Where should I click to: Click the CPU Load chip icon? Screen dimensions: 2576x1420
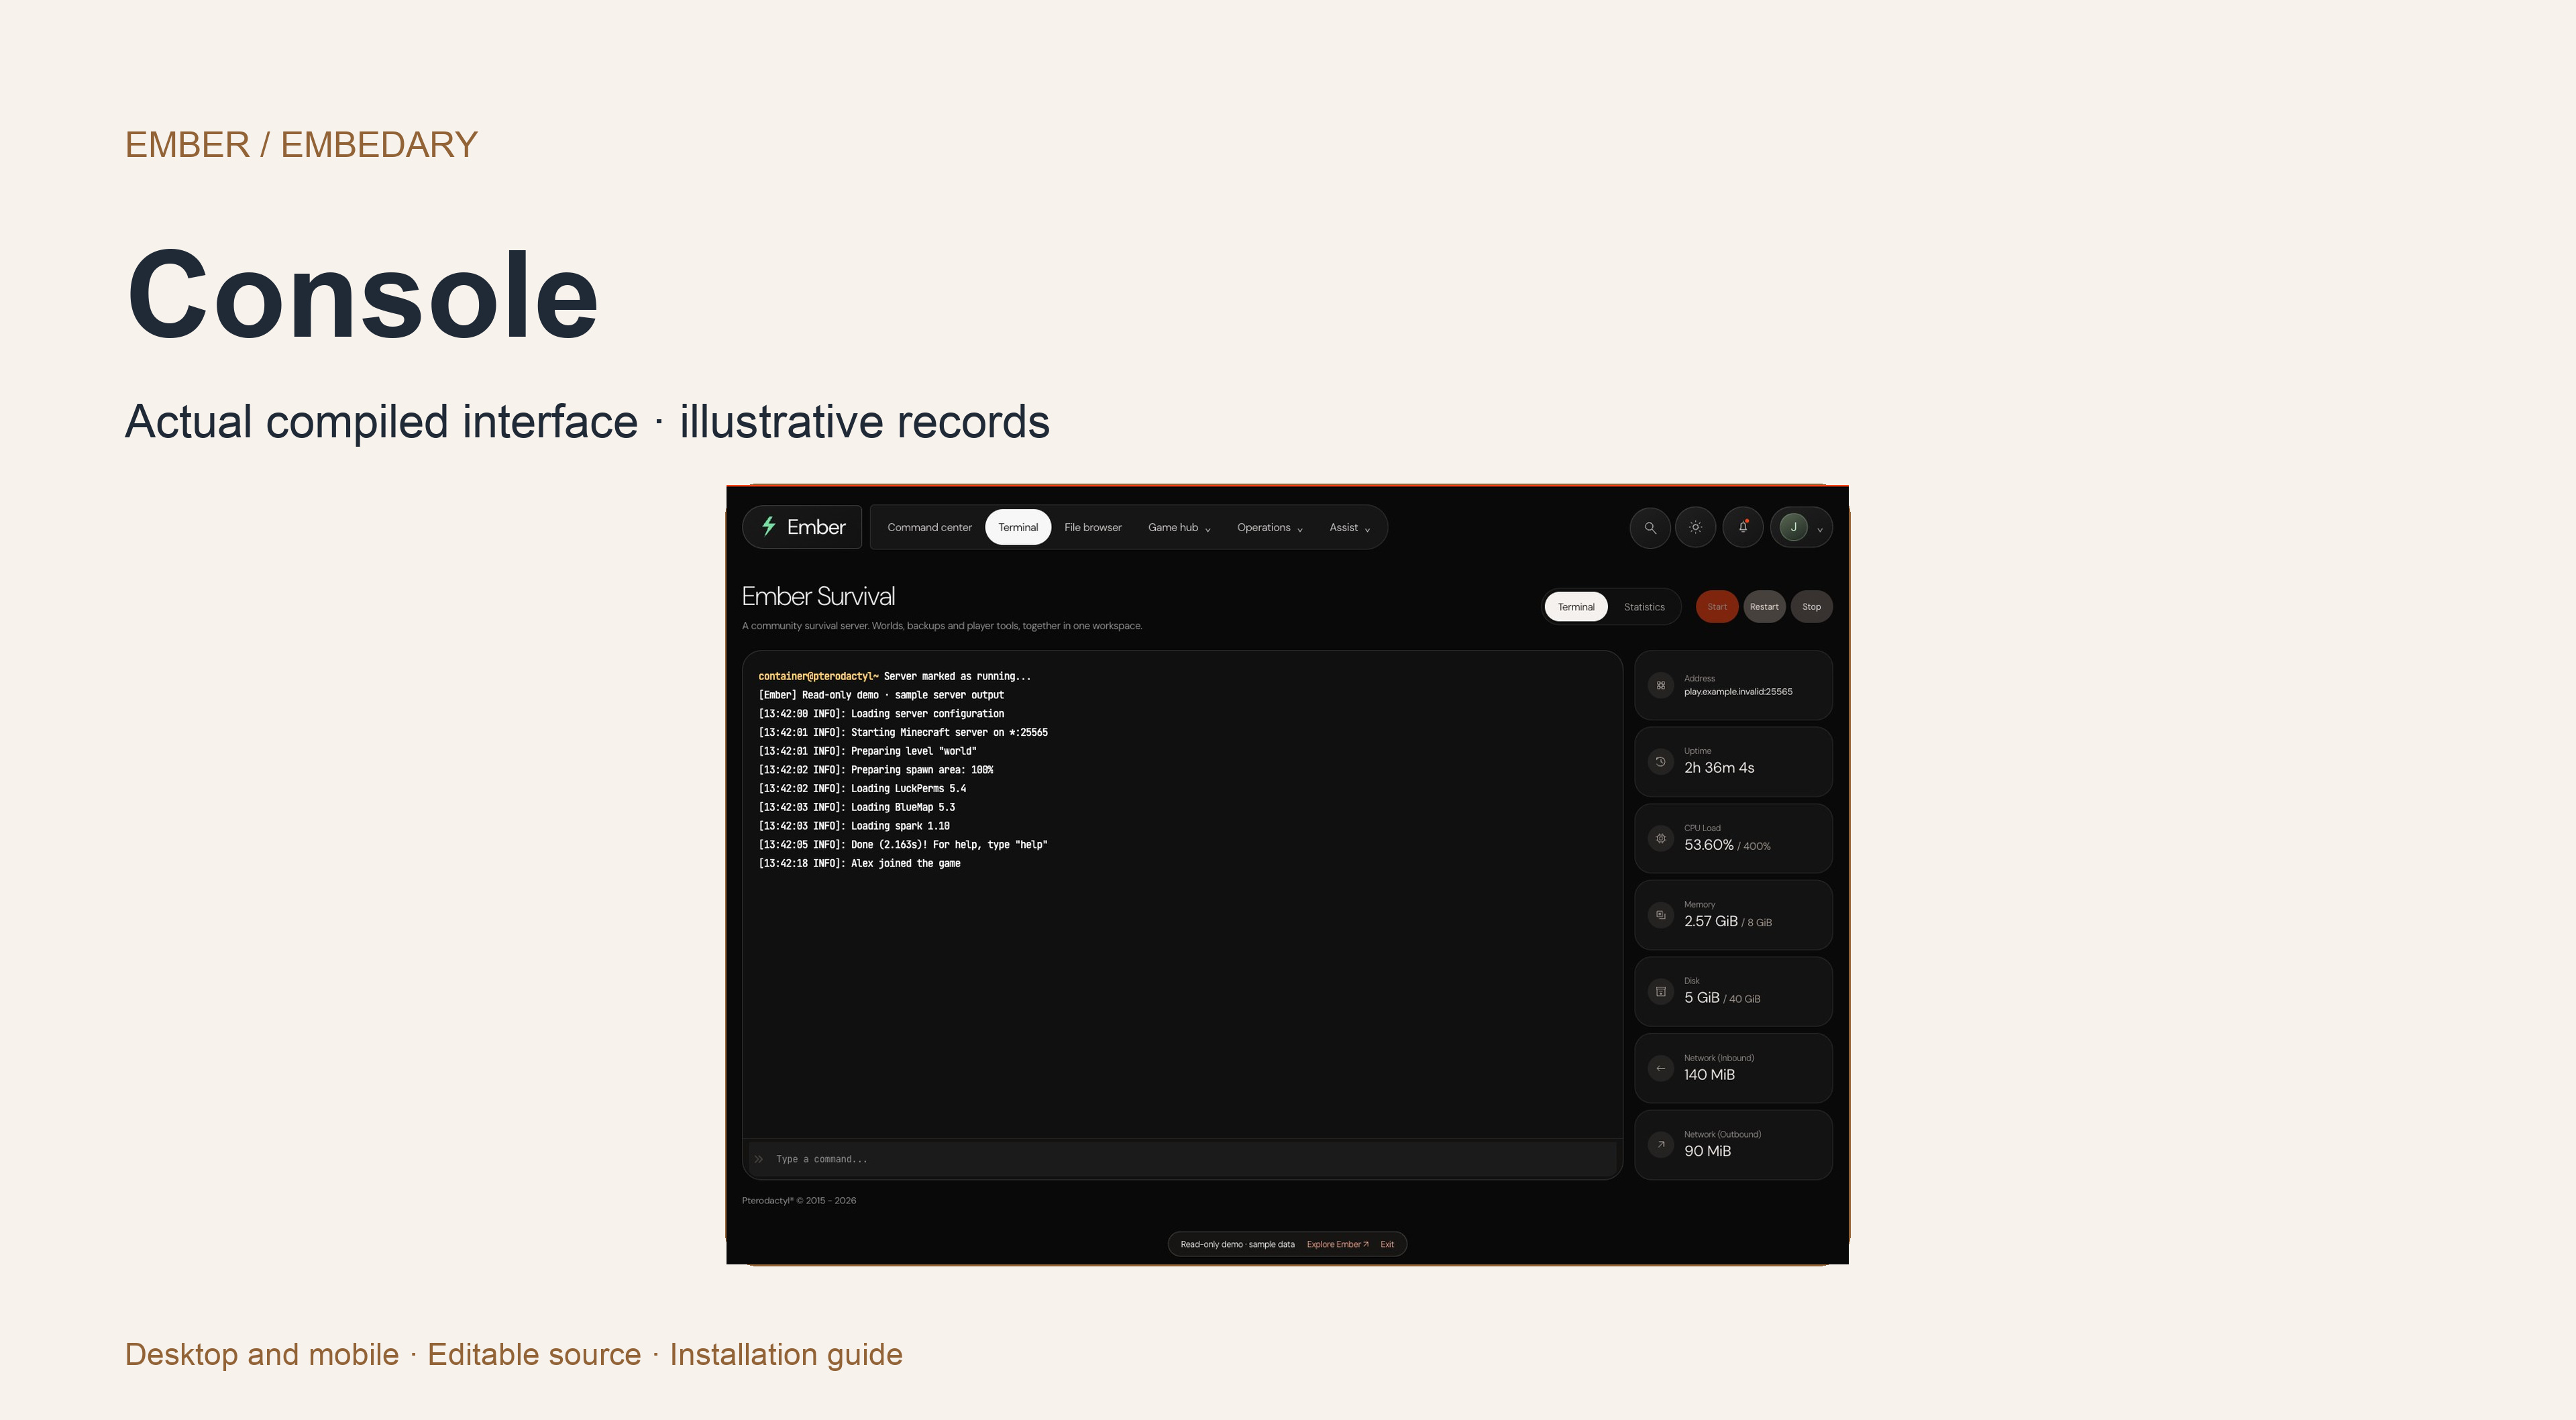pos(1660,838)
